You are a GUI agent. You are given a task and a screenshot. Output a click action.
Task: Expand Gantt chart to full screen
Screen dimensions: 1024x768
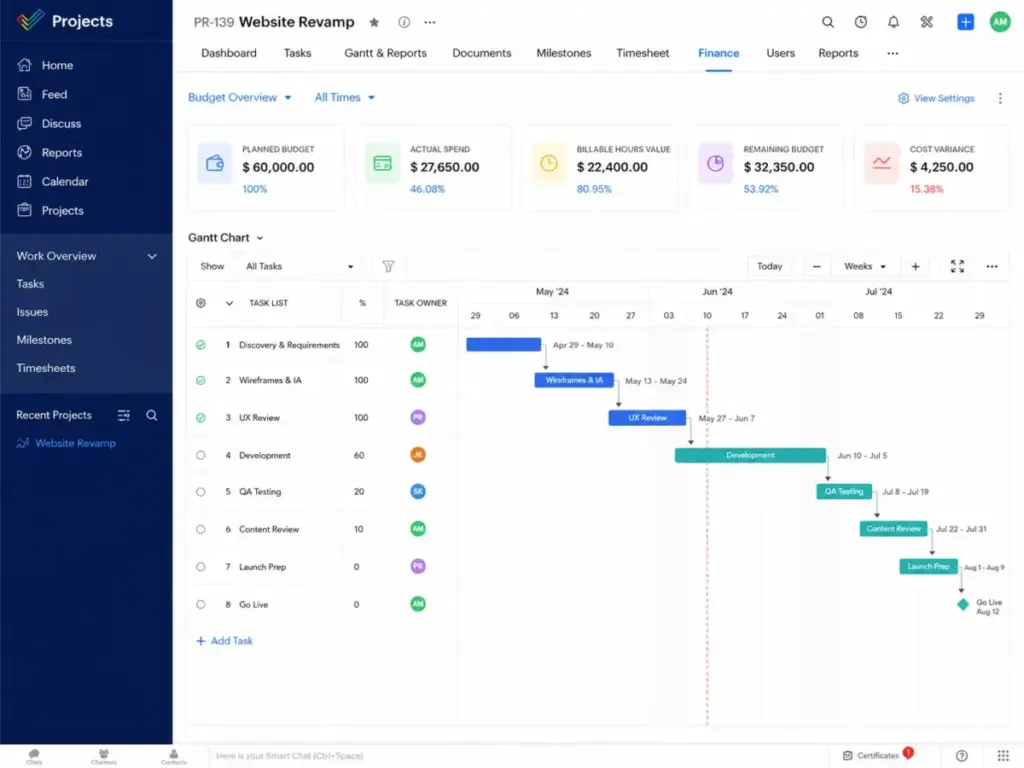pos(957,266)
